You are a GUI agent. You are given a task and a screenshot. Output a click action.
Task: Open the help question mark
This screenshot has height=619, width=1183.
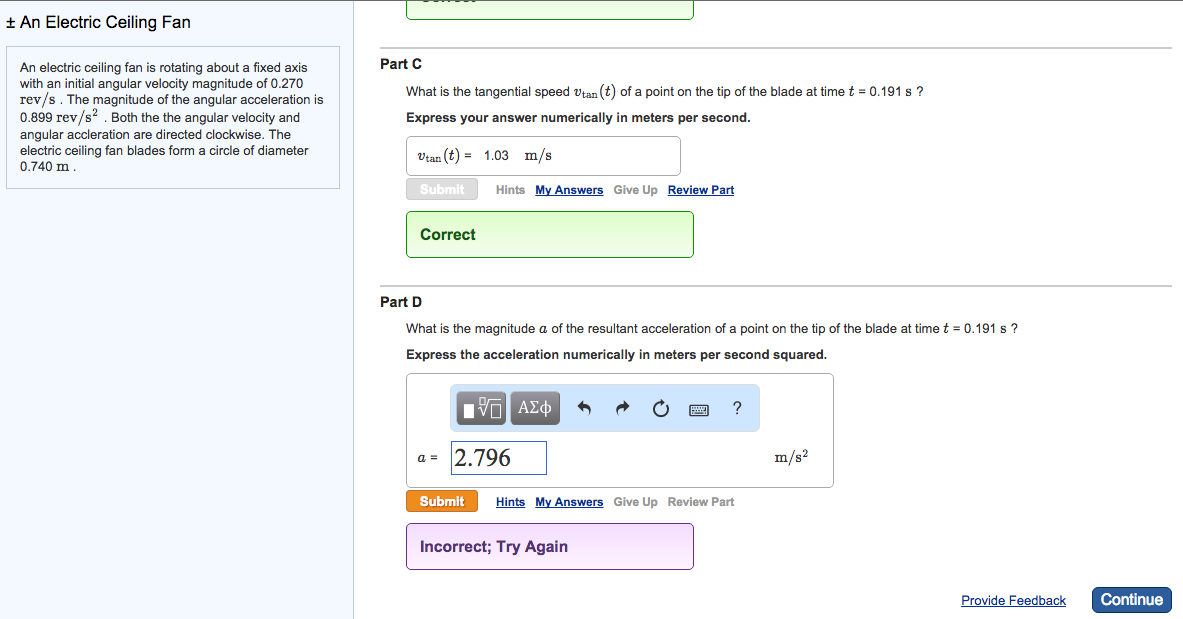click(737, 408)
